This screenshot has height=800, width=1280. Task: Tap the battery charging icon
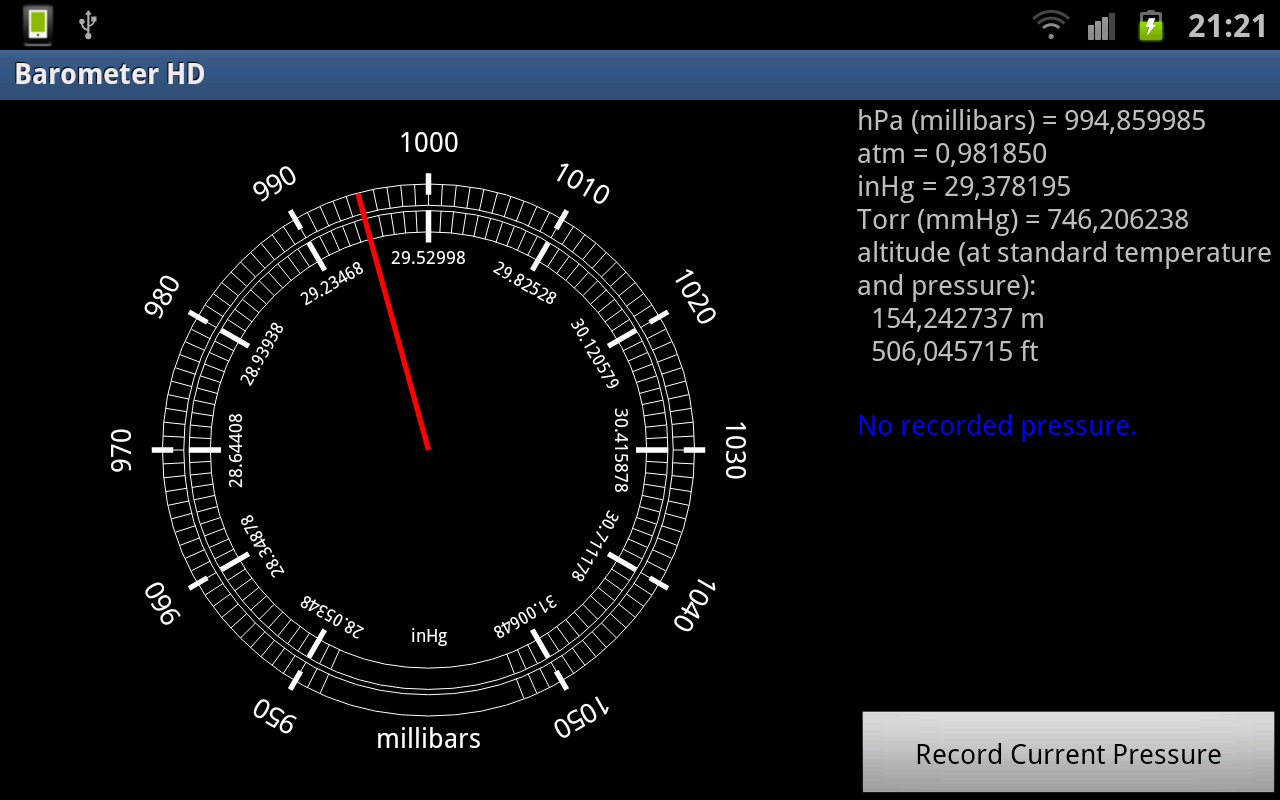(x=1151, y=25)
